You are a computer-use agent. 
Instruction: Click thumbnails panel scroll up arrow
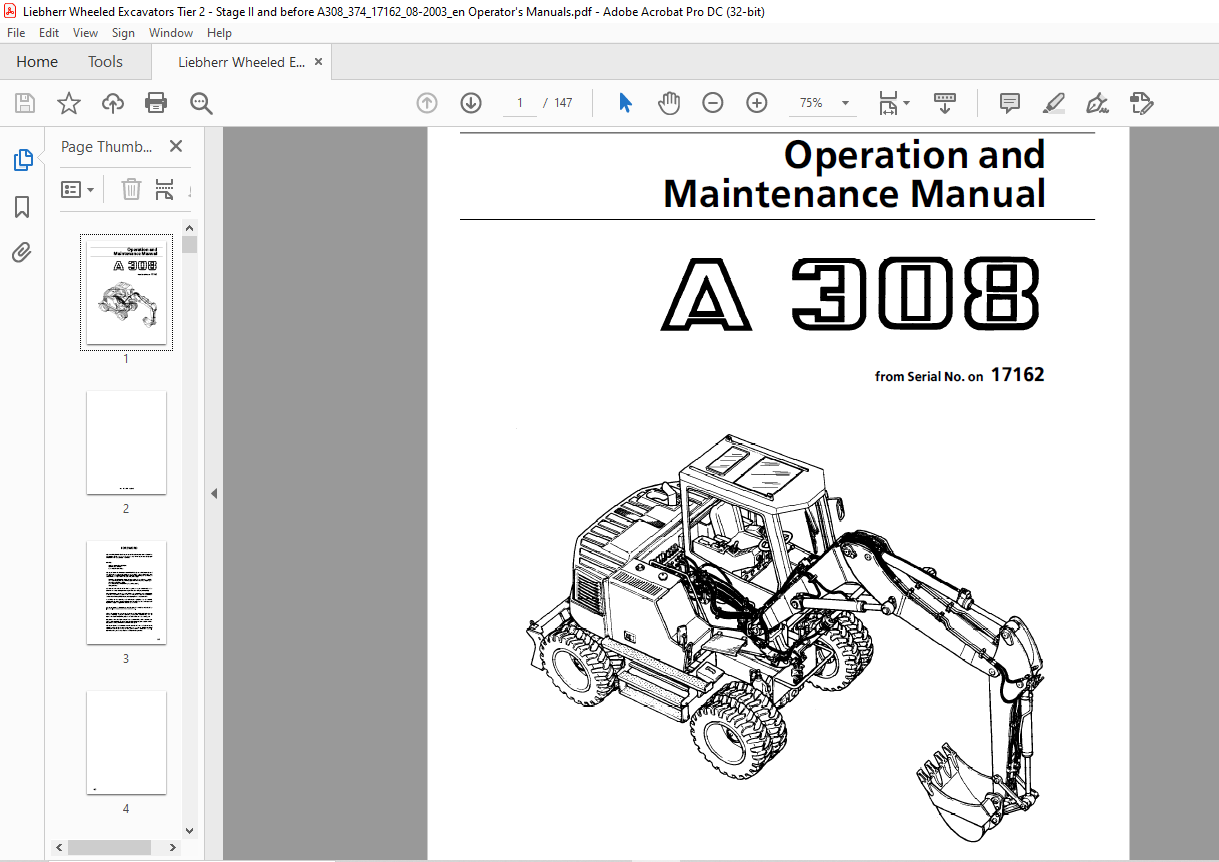coord(190,227)
